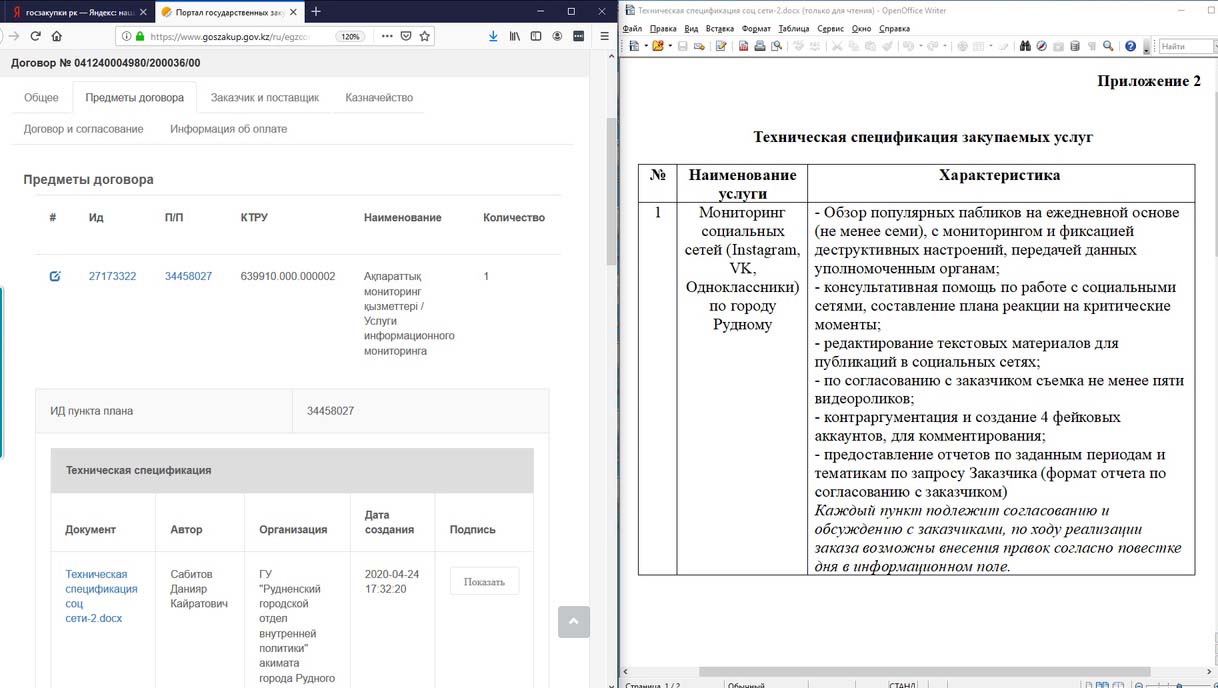Open Firefox downloads arrow icon
Viewport: 1218px width, 688px height.
click(x=493, y=36)
